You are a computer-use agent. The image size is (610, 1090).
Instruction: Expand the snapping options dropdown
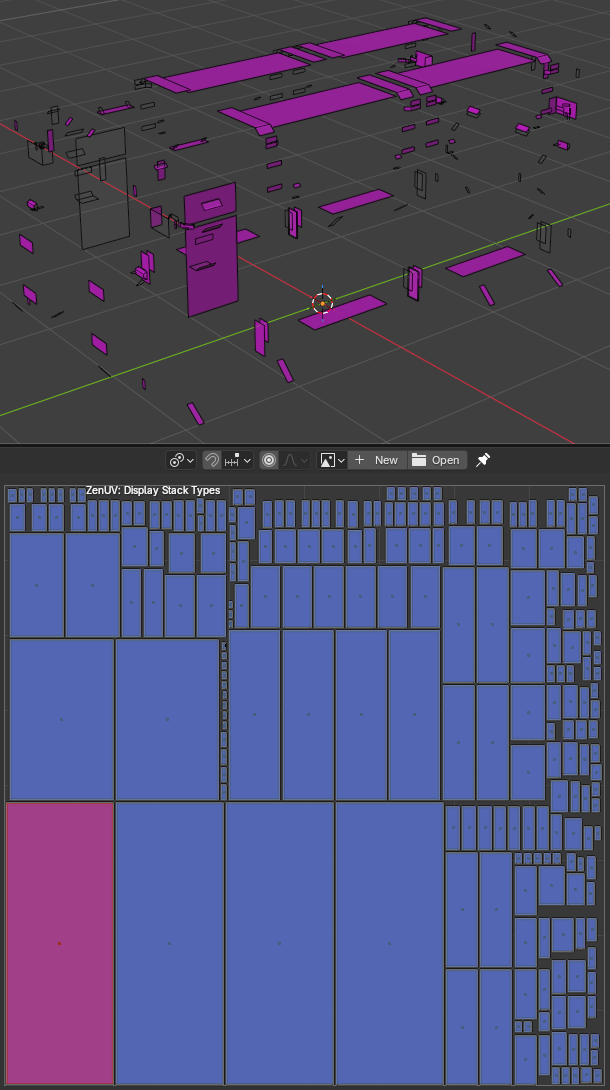(x=238, y=460)
